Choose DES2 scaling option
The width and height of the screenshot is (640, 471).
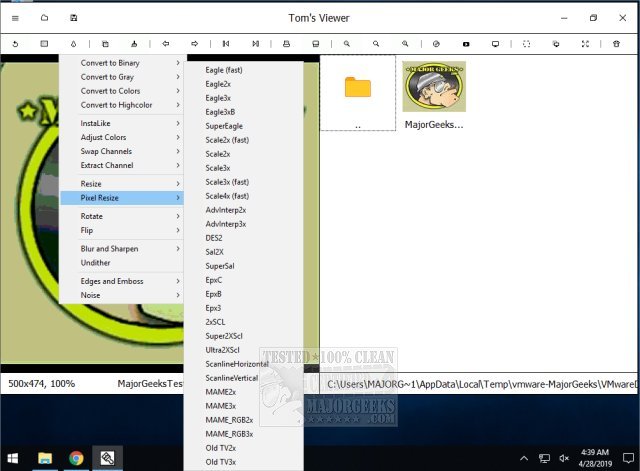tap(244, 238)
